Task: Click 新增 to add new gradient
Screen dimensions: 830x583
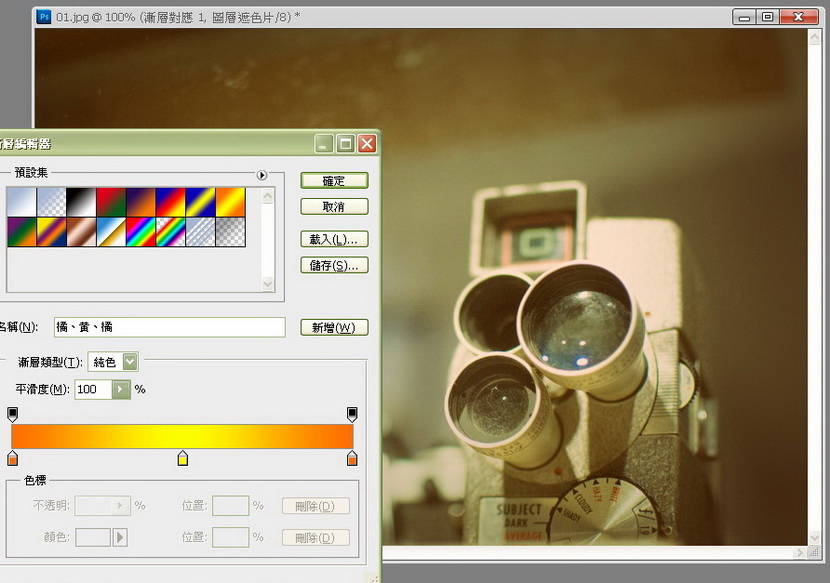Action: click(x=334, y=328)
